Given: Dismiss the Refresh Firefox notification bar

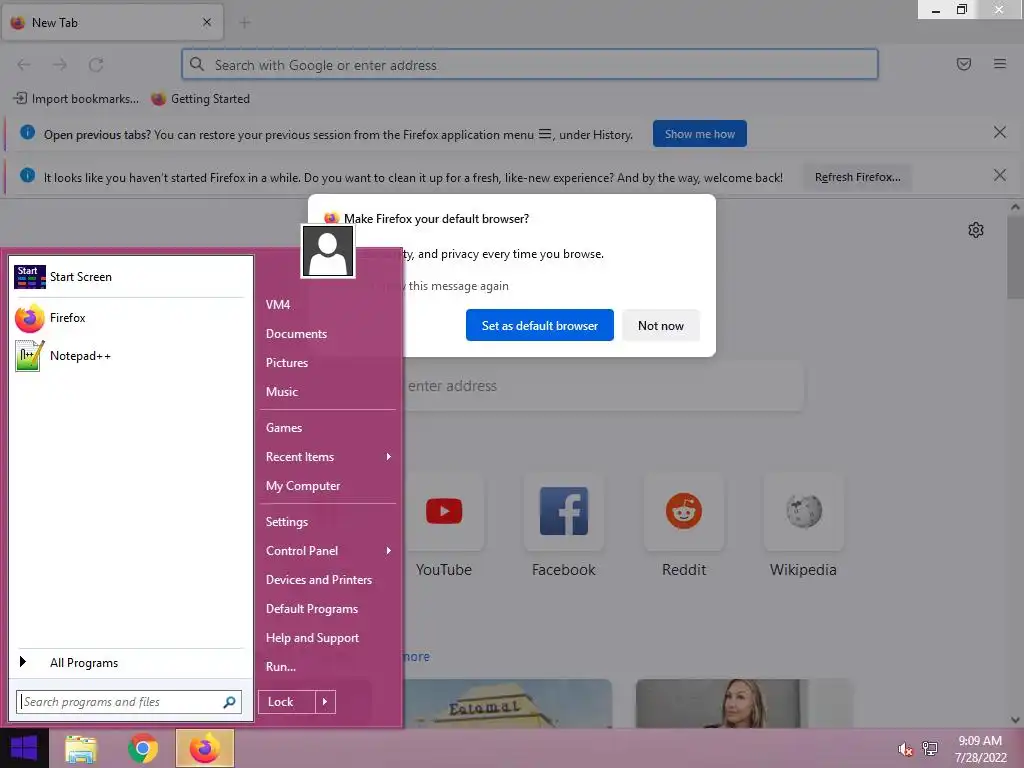Looking at the screenshot, I should pos(1000,175).
